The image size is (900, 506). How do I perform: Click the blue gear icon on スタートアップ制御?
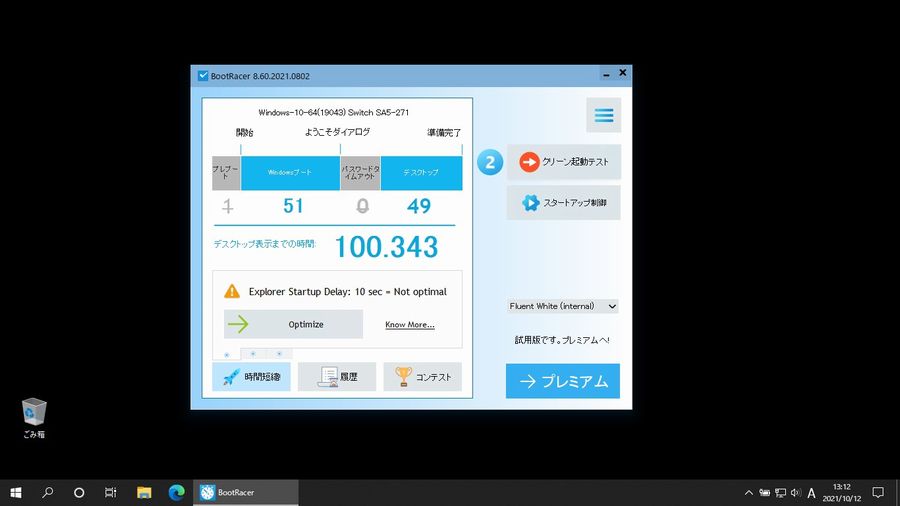(x=530, y=203)
